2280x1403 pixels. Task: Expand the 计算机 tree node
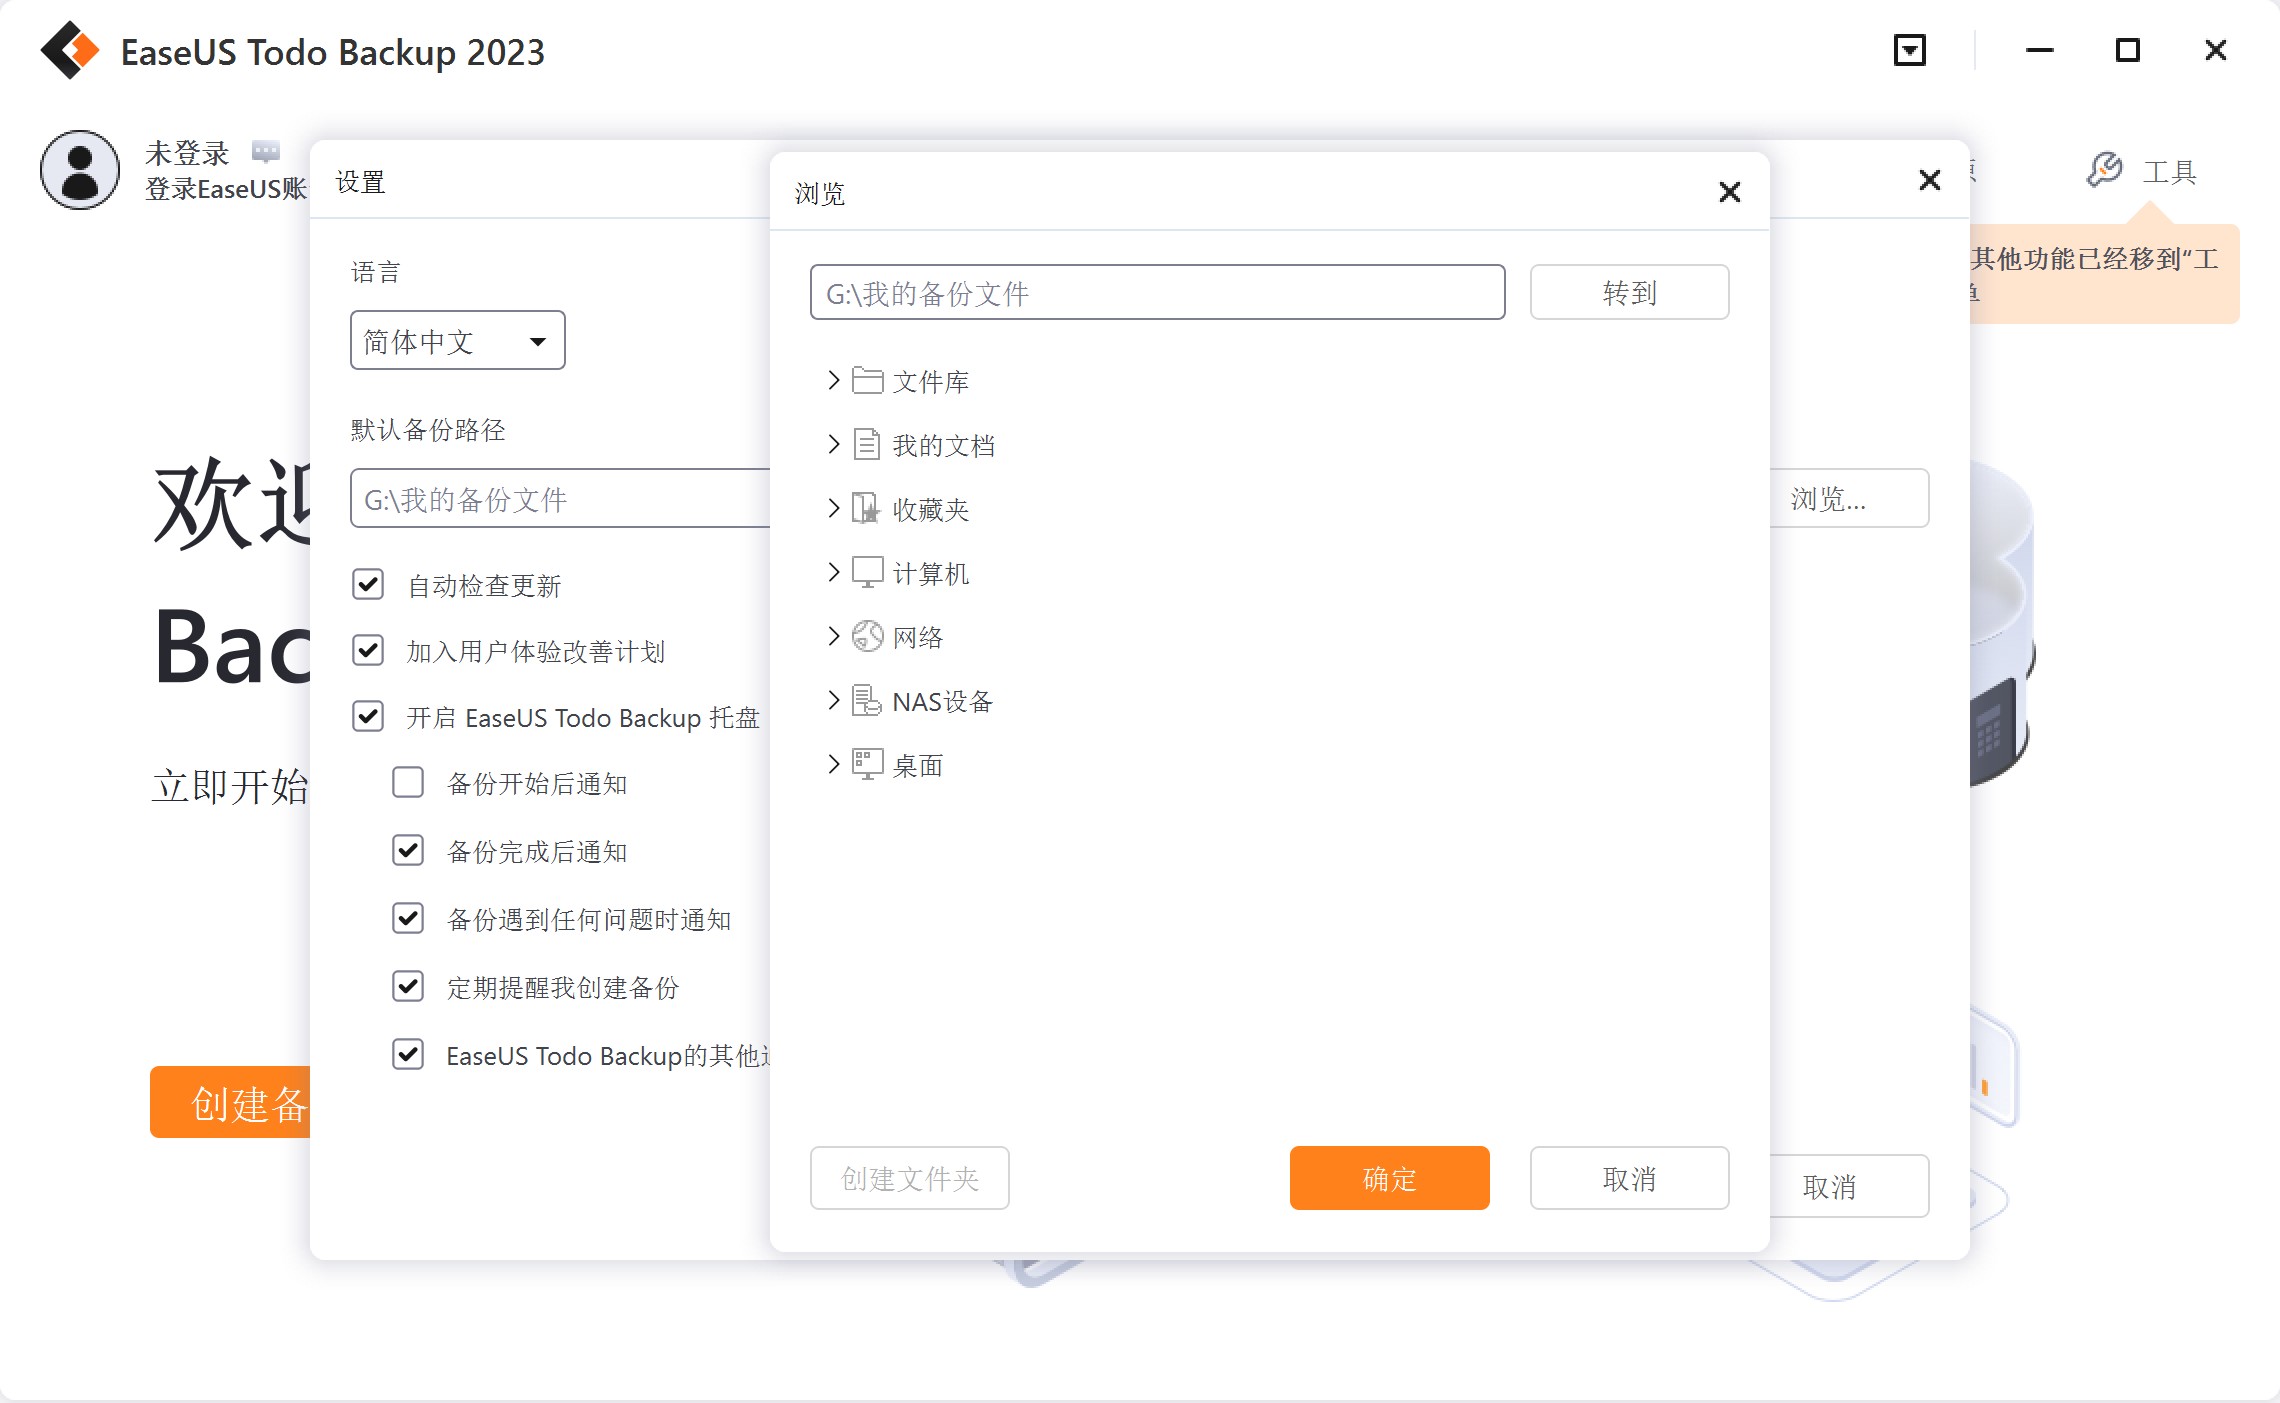coord(833,572)
